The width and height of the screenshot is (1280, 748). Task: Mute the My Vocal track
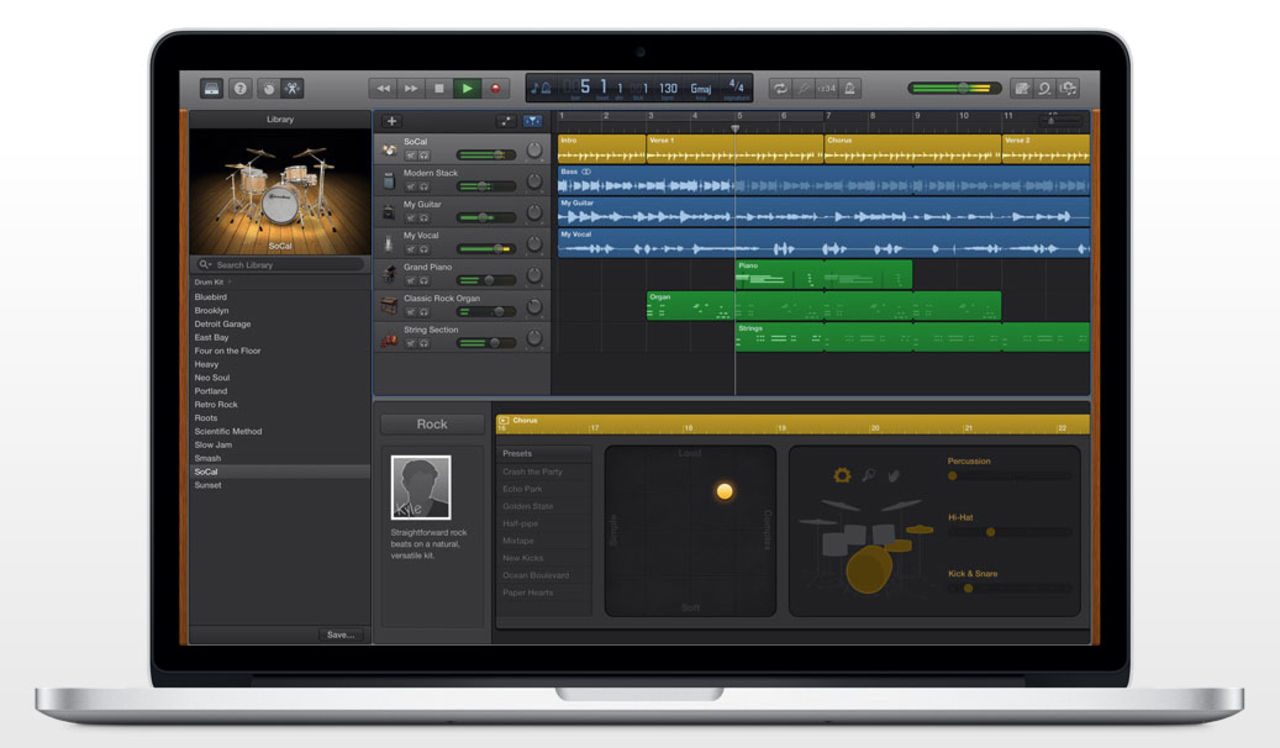(x=411, y=249)
